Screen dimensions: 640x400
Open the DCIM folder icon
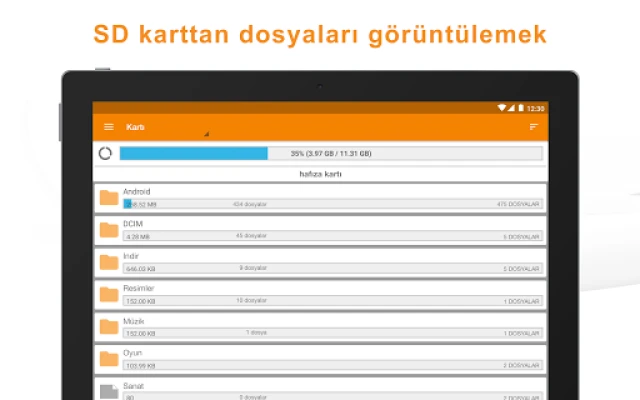pos(109,230)
